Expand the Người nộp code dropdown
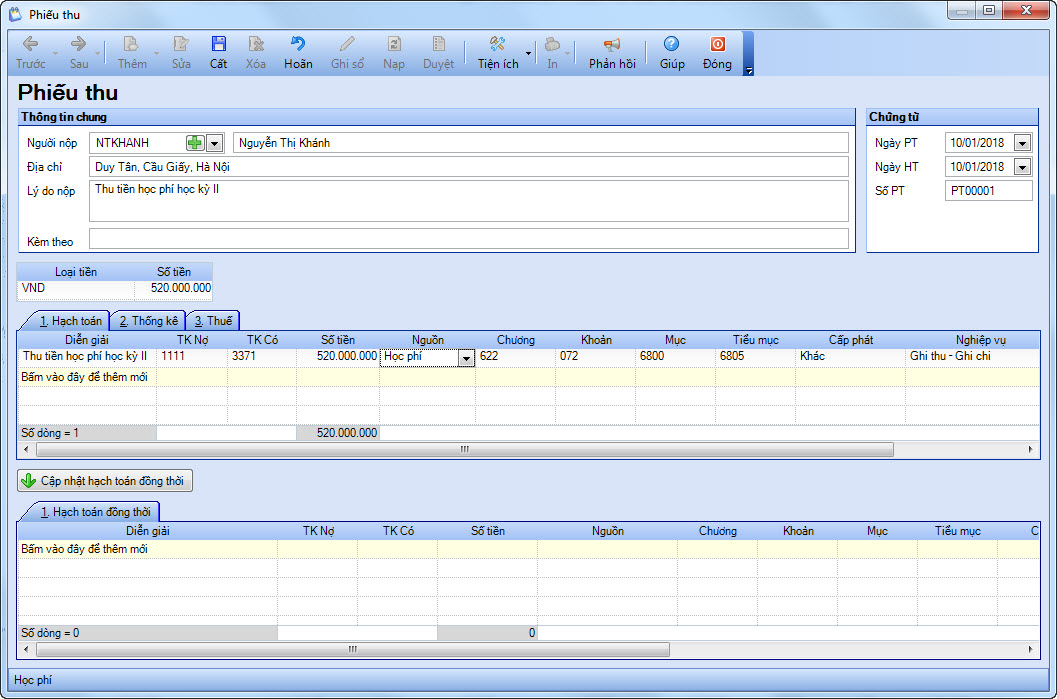1057x699 pixels. click(x=214, y=143)
